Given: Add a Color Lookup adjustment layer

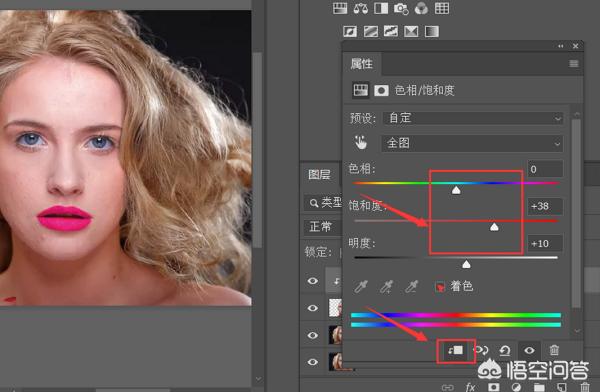Looking at the screenshot, I should click(442, 8).
